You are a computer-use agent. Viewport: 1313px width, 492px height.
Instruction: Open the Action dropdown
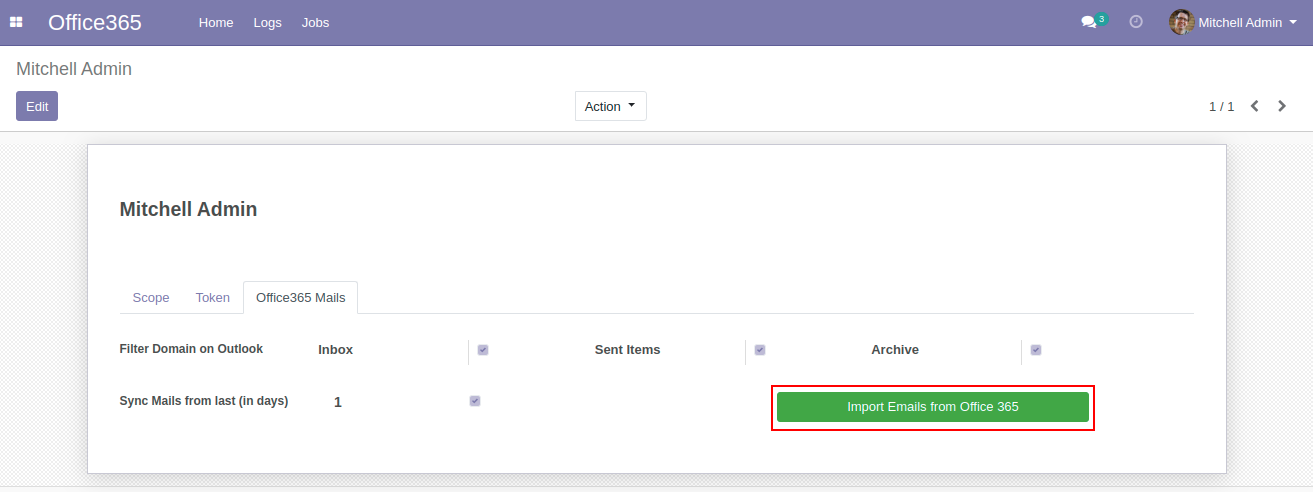(x=610, y=106)
